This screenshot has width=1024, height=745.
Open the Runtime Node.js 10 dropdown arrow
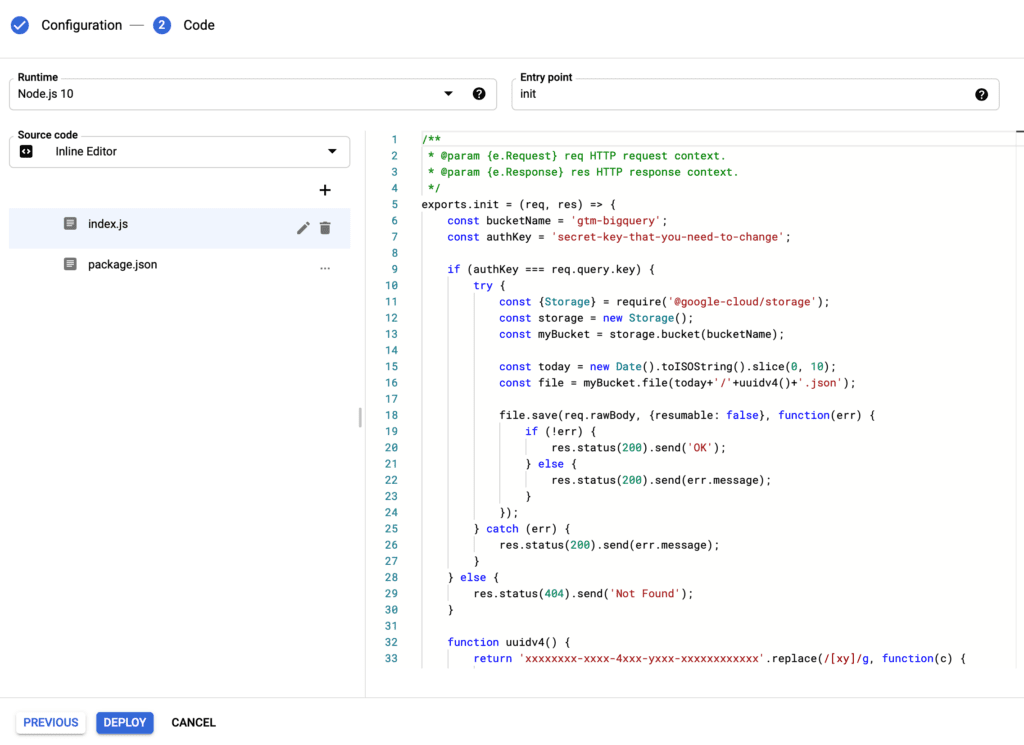pos(448,94)
